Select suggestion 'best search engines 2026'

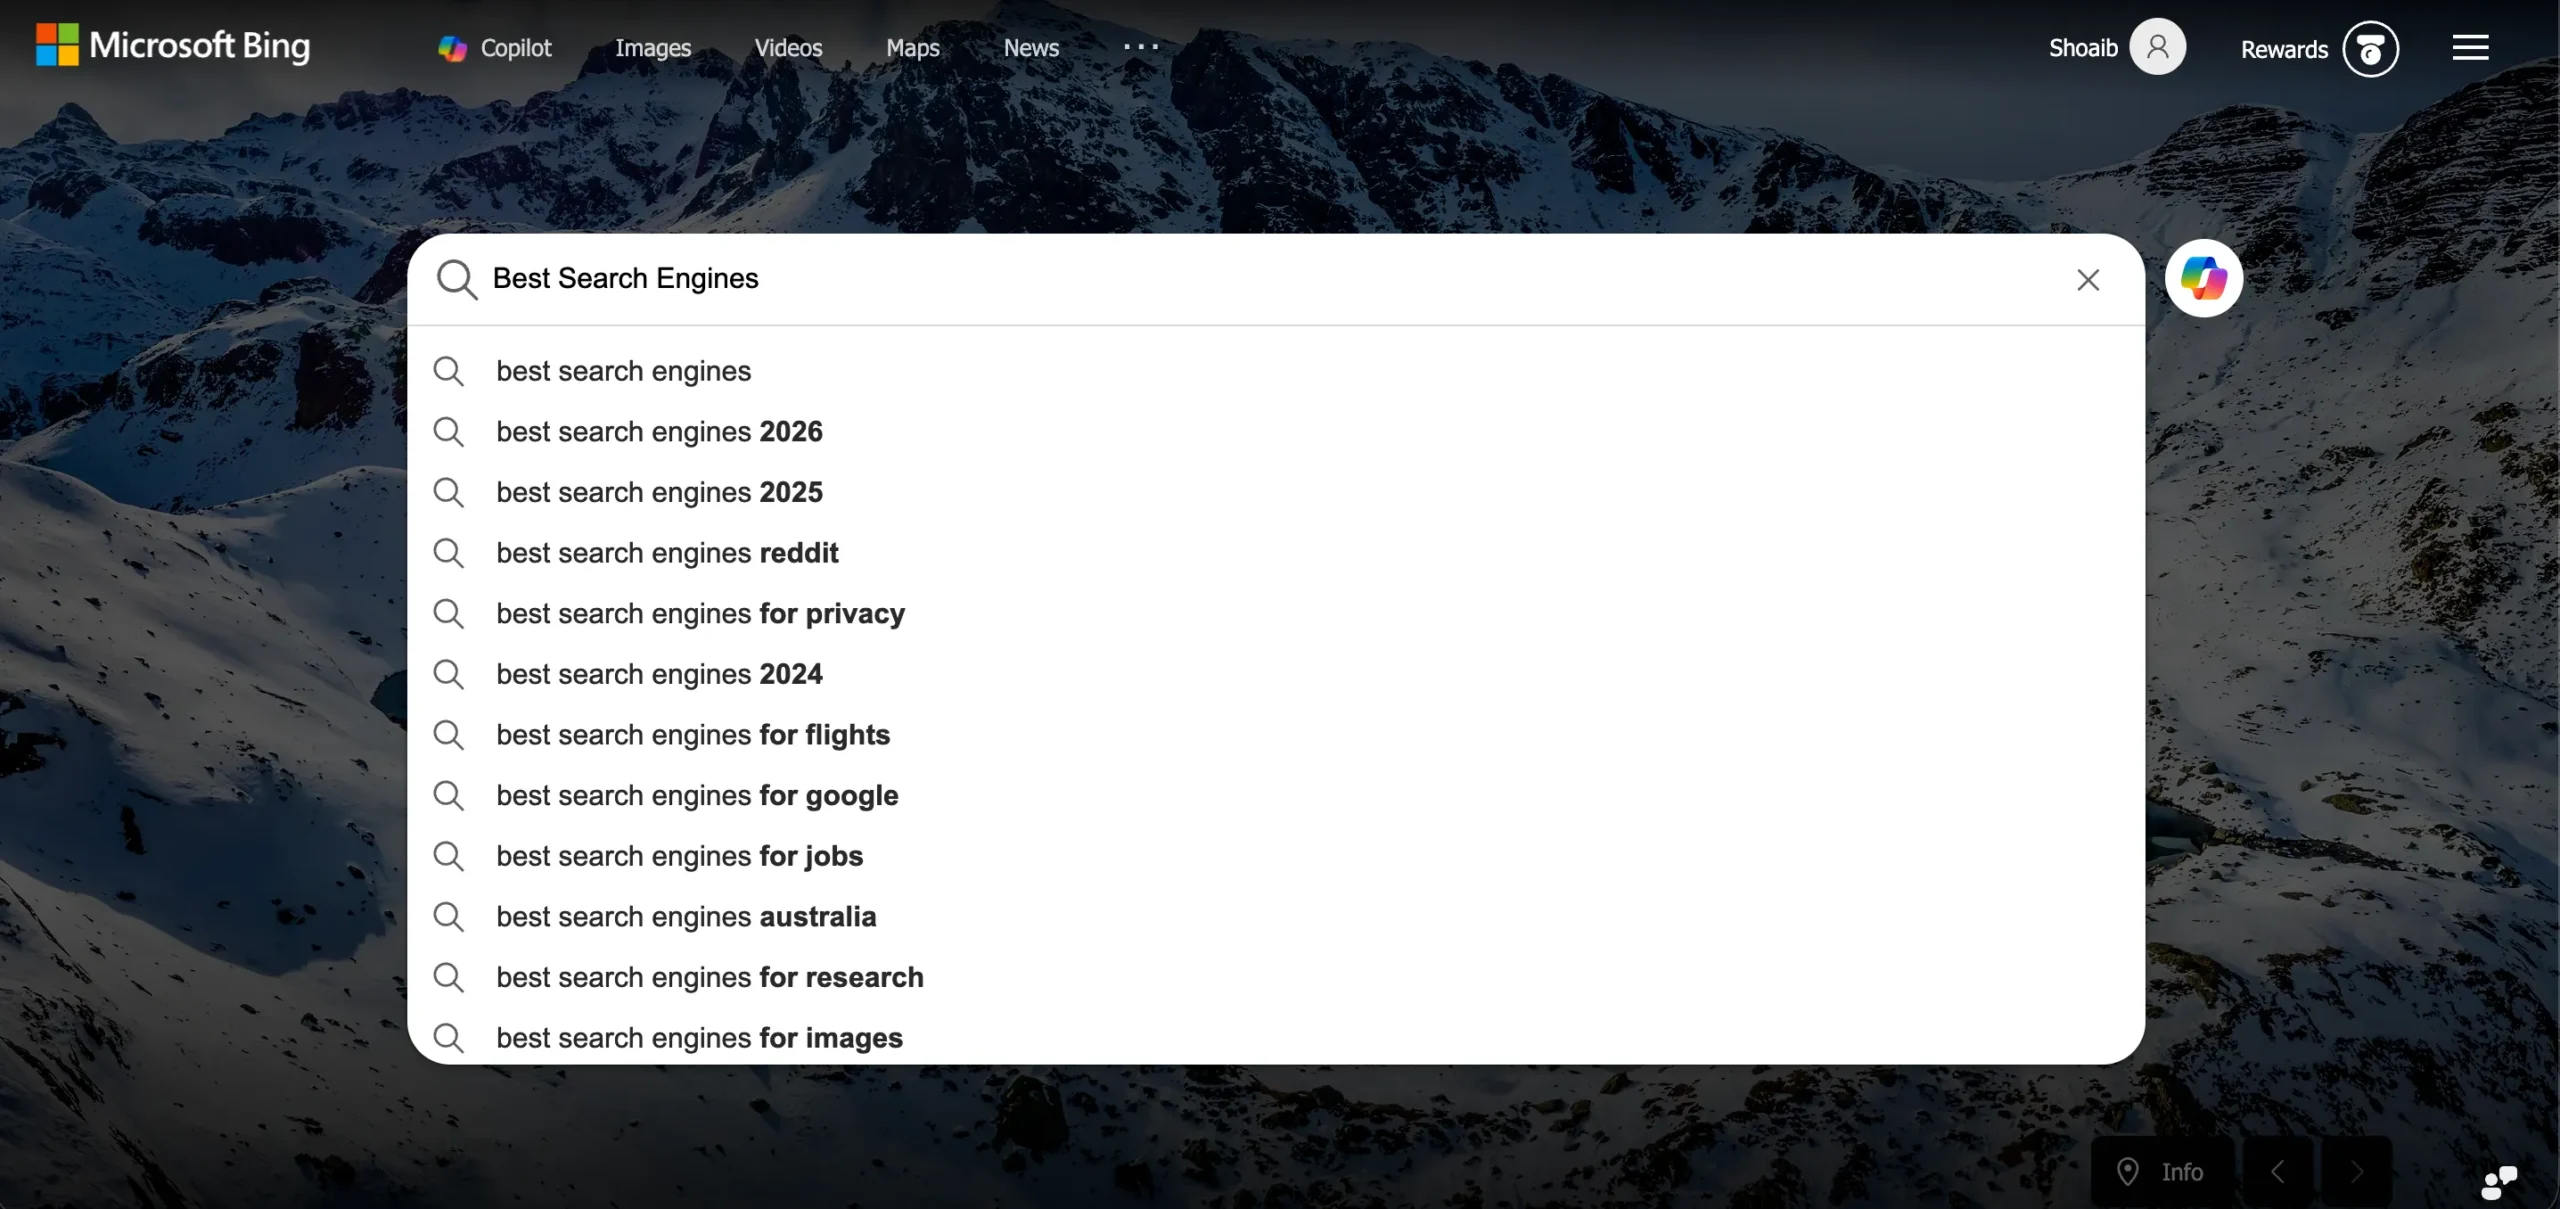coord(659,431)
